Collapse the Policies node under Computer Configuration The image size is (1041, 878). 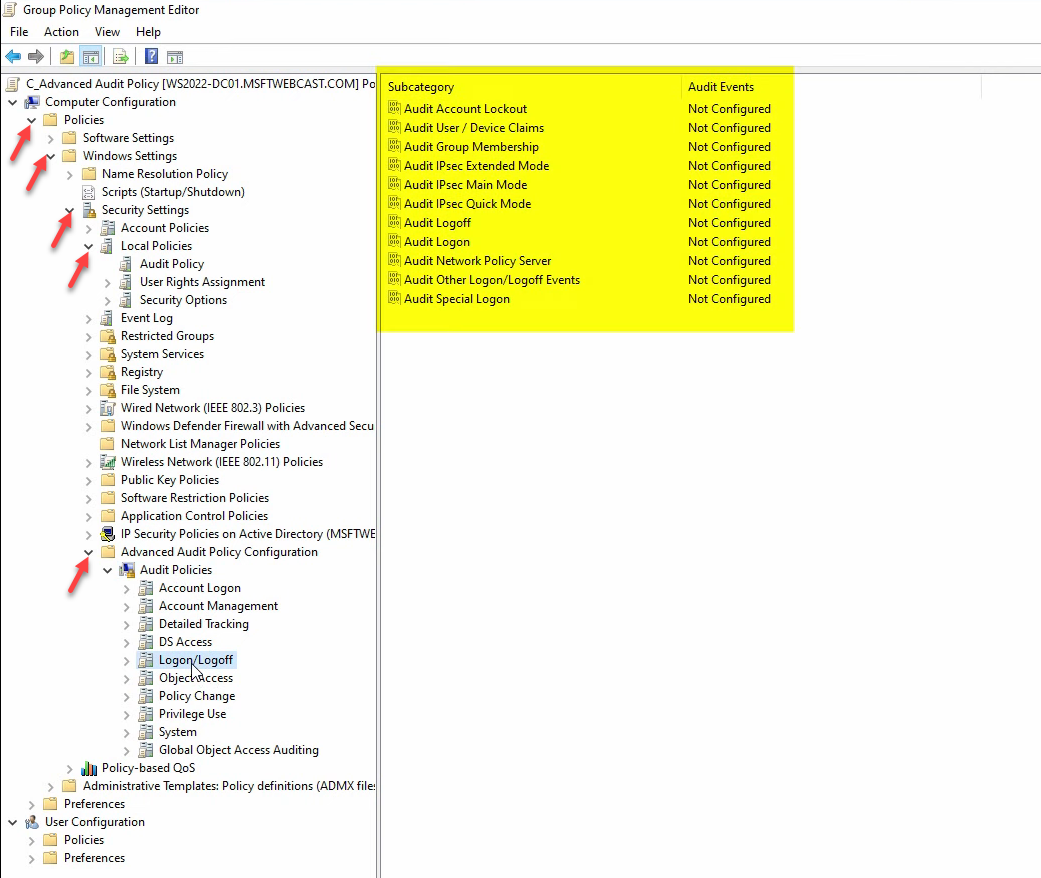click(31, 120)
